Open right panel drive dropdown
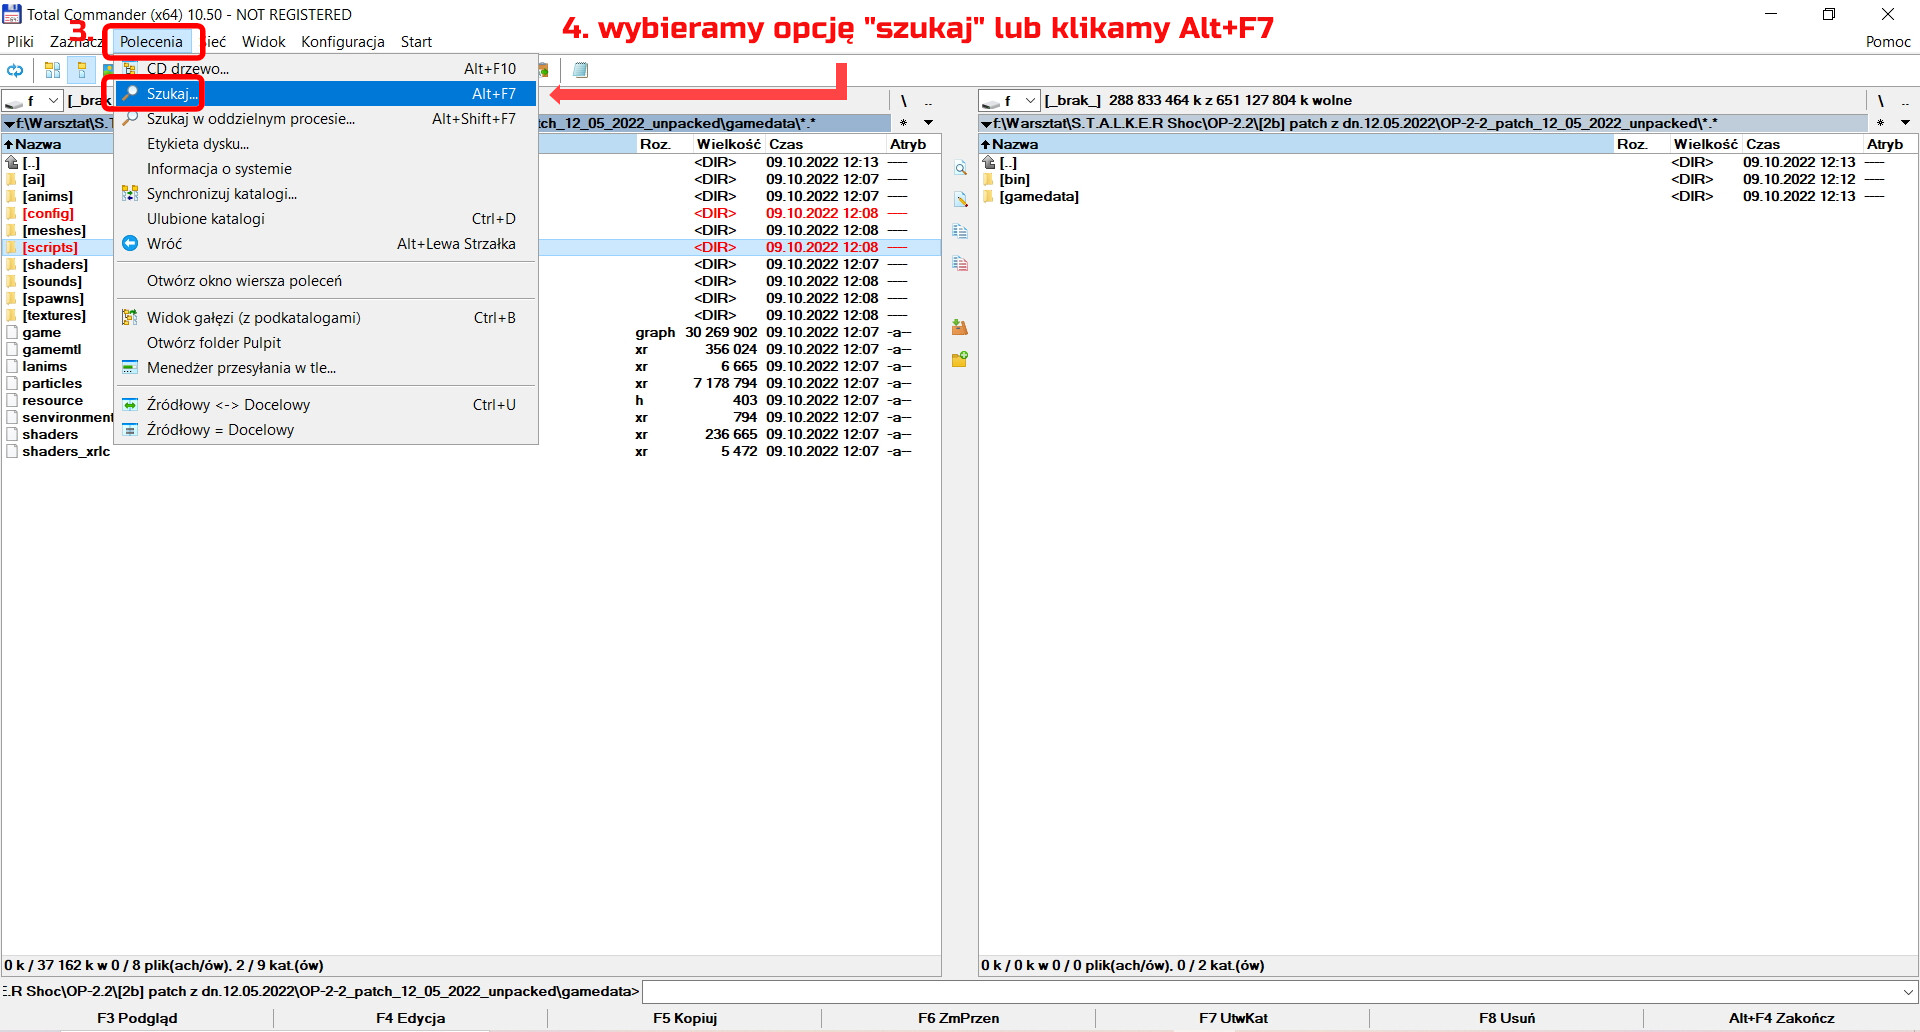The height and width of the screenshot is (1032, 1920). click(1010, 101)
